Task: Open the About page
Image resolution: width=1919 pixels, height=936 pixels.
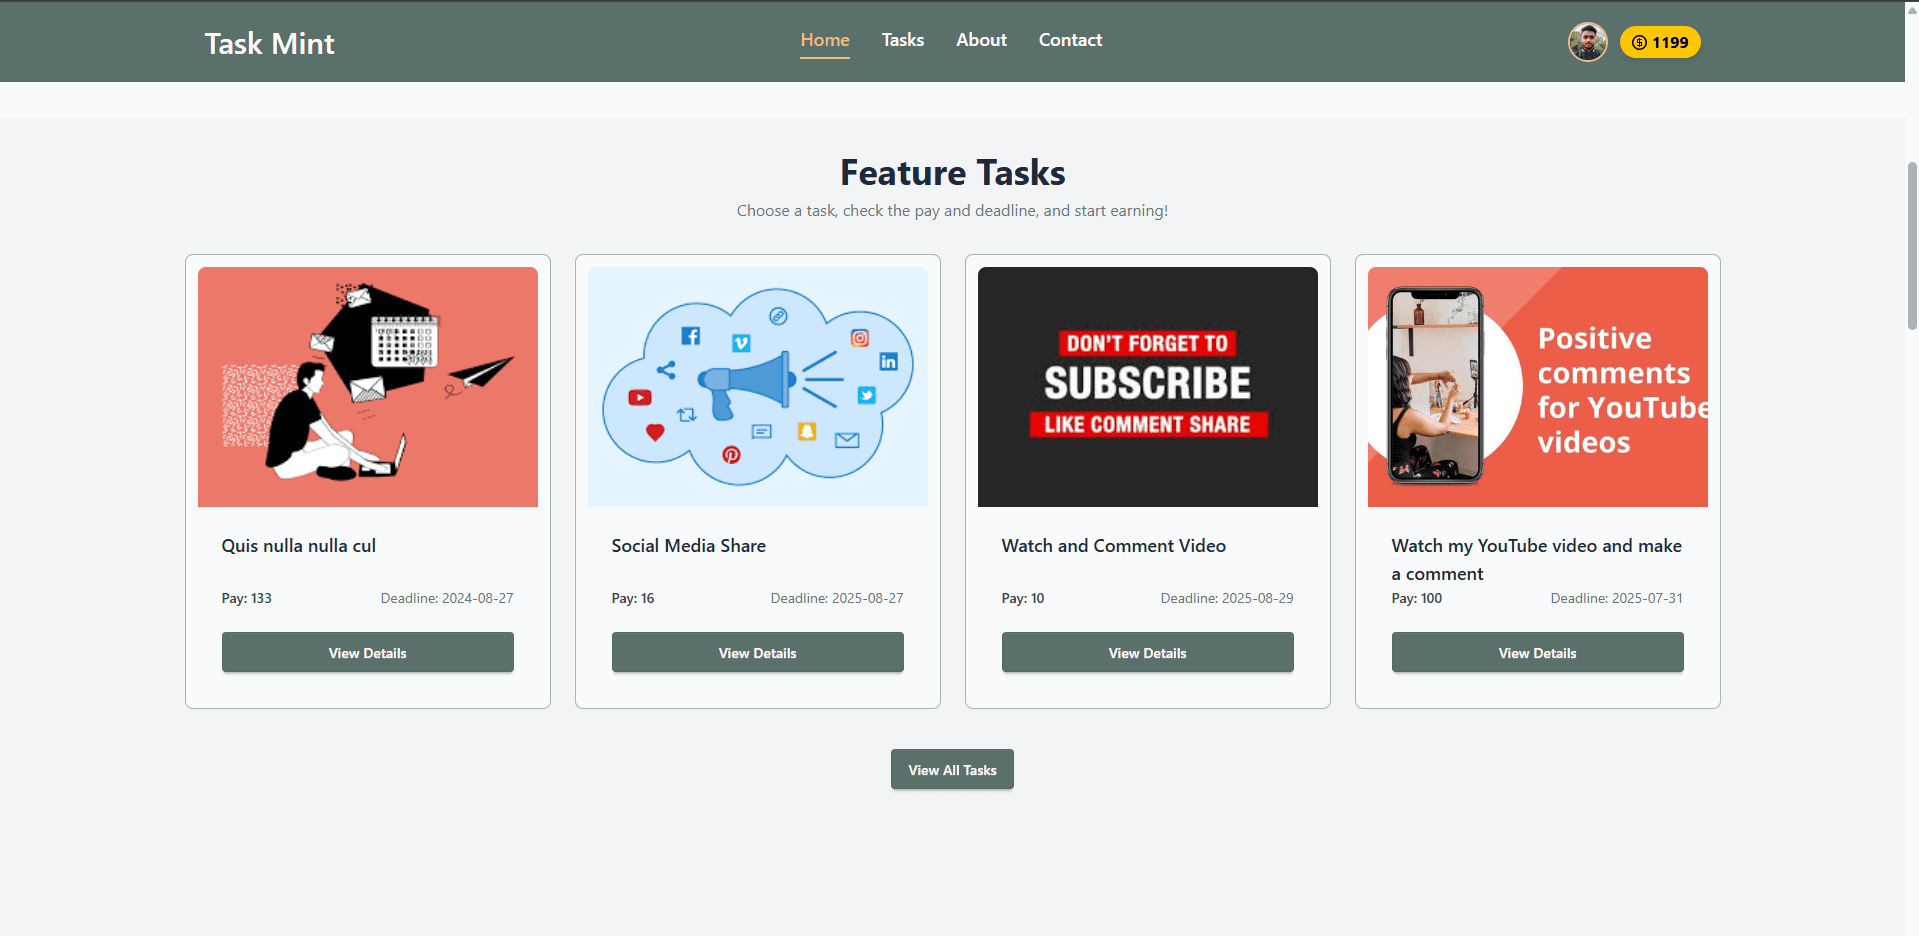Action: tap(980, 40)
